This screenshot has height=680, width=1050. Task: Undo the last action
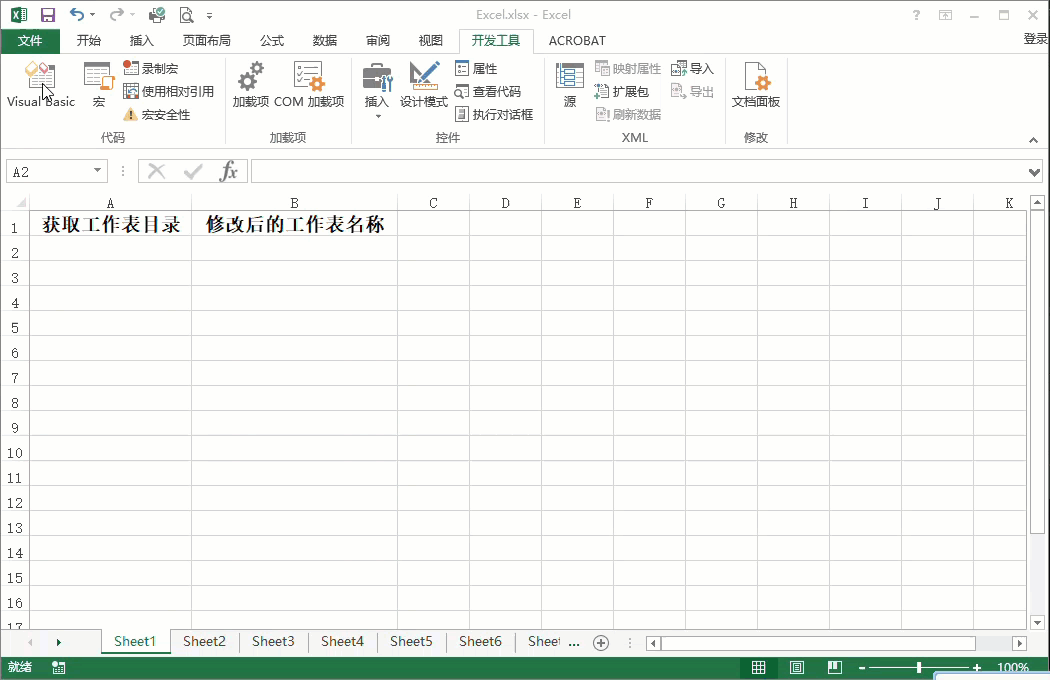click(76, 14)
